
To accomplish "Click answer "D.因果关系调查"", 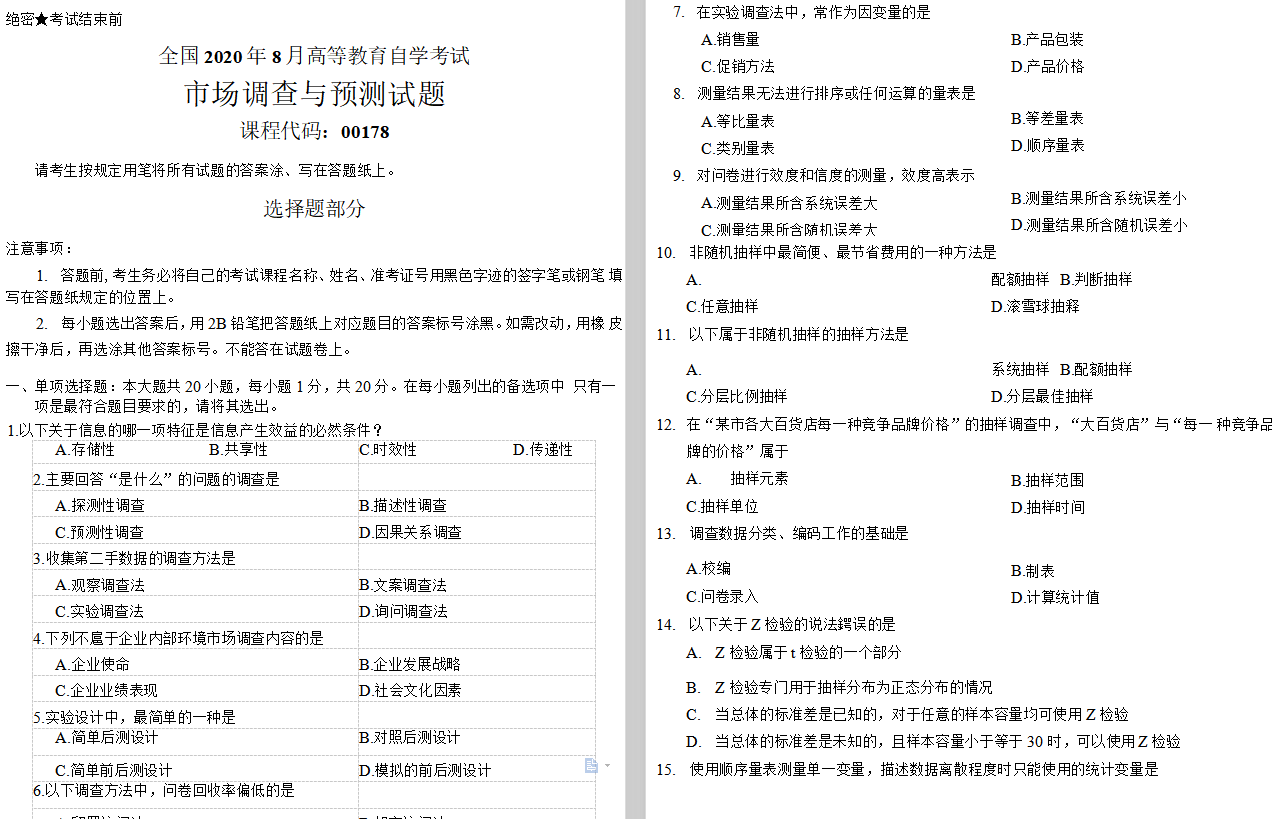I will point(411,533).
